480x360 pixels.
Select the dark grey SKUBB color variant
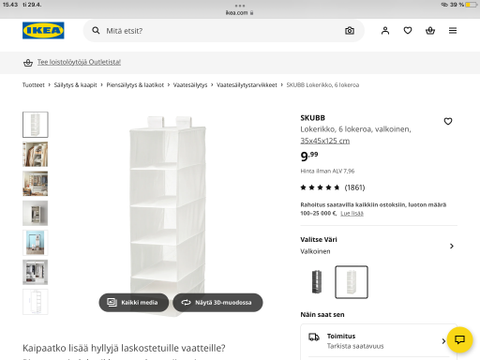point(317,282)
